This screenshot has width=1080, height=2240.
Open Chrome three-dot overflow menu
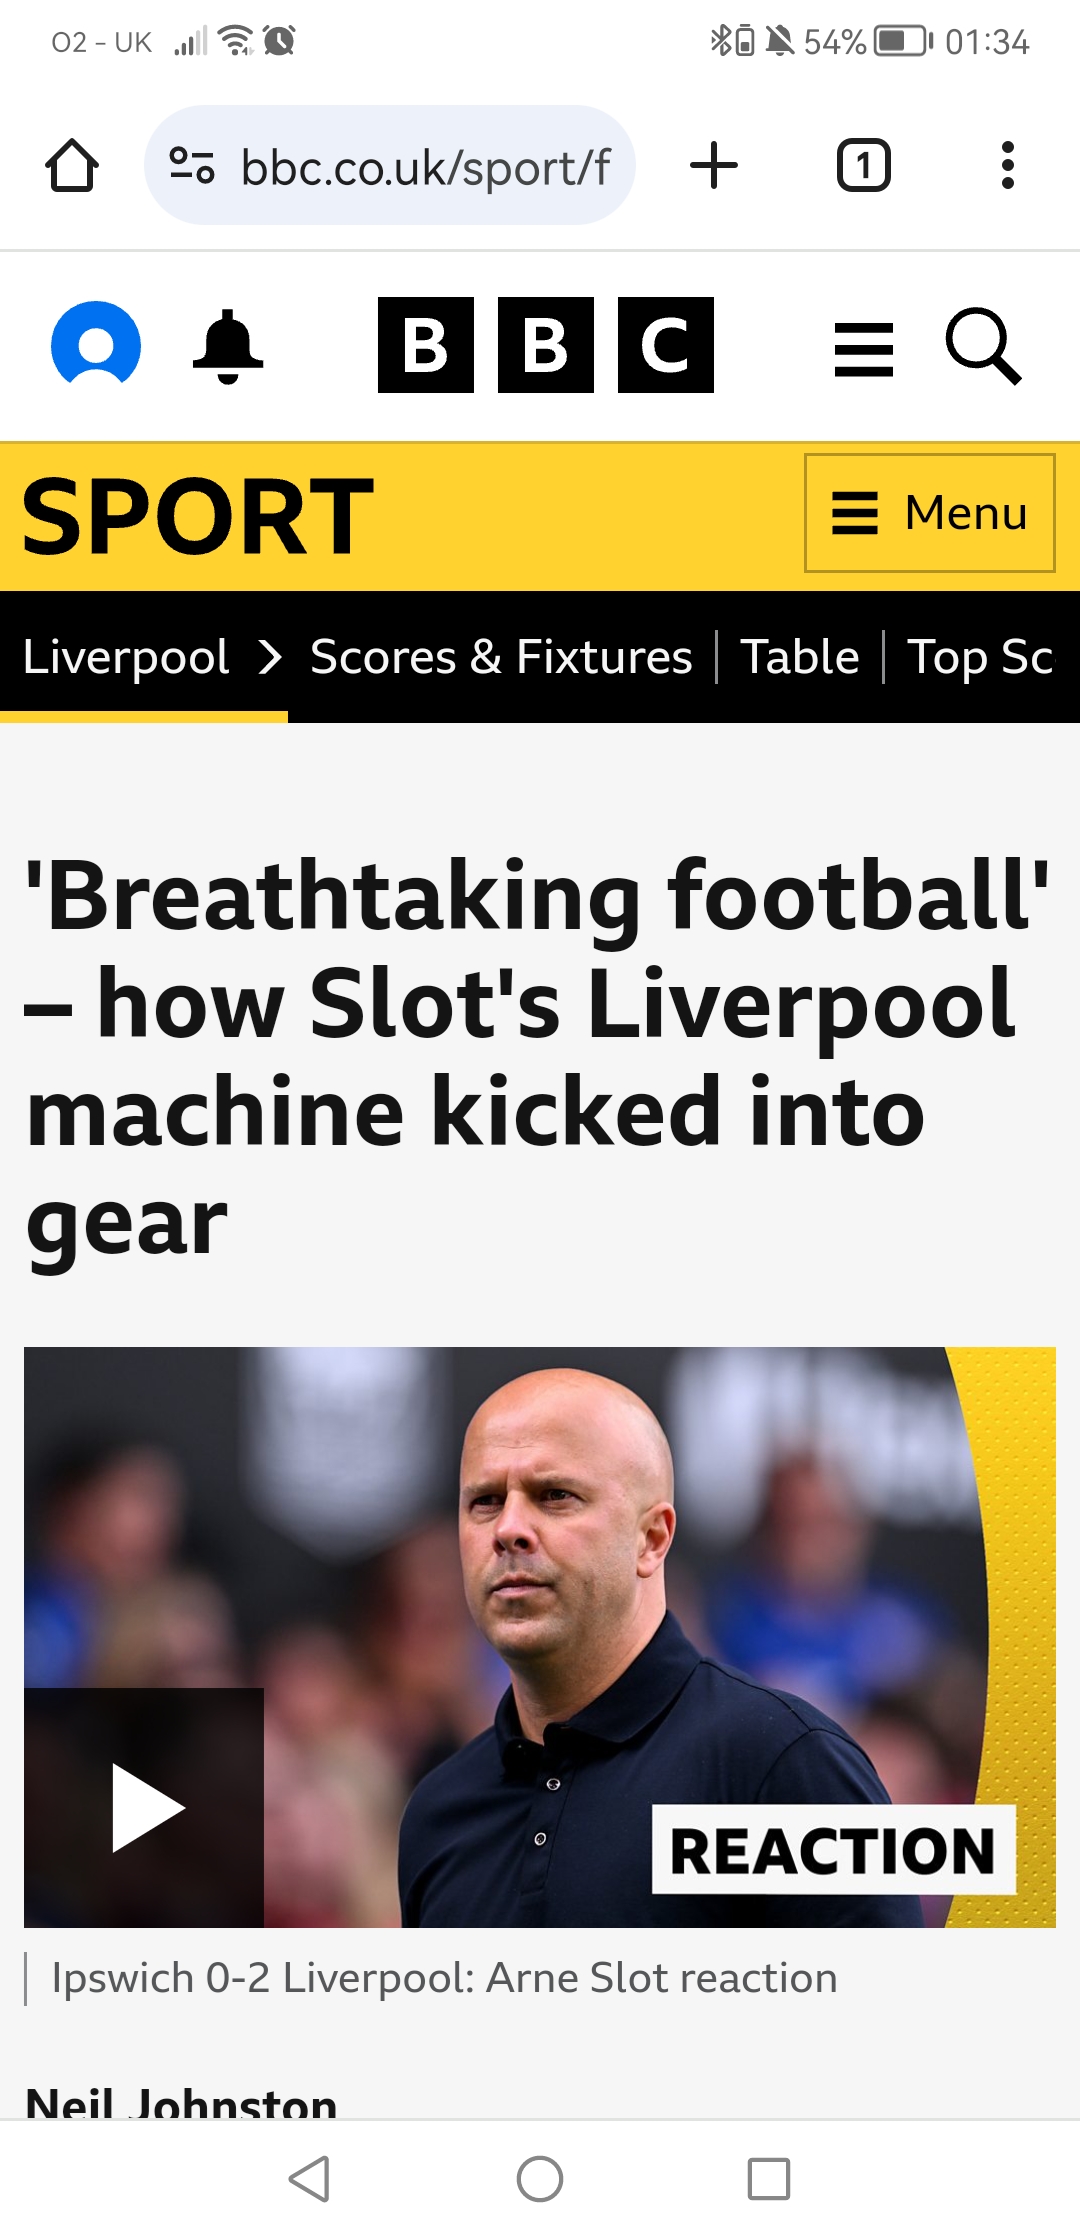pyautogui.click(x=1007, y=166)
